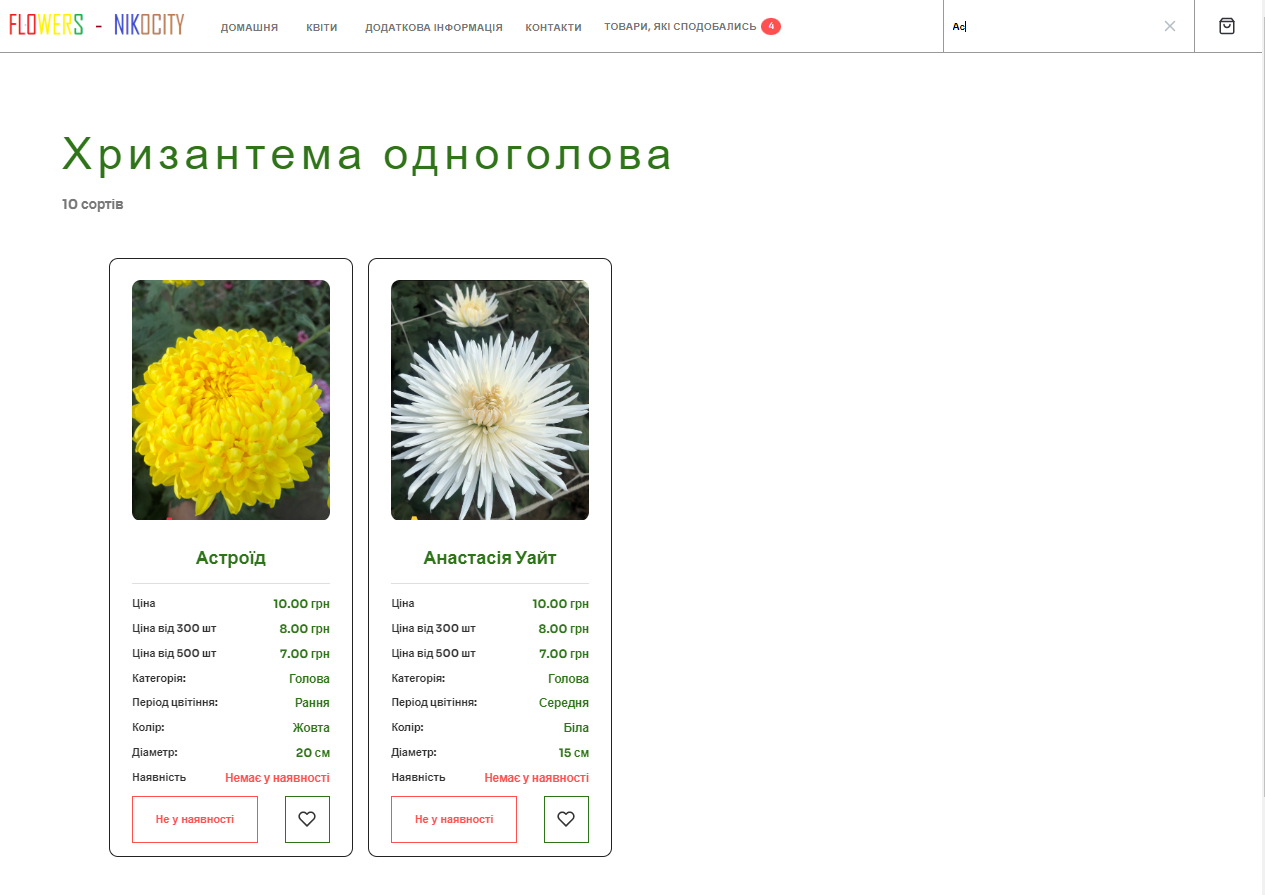Click Анастасія Уайт diameter value 15 см

coord(574,753)
